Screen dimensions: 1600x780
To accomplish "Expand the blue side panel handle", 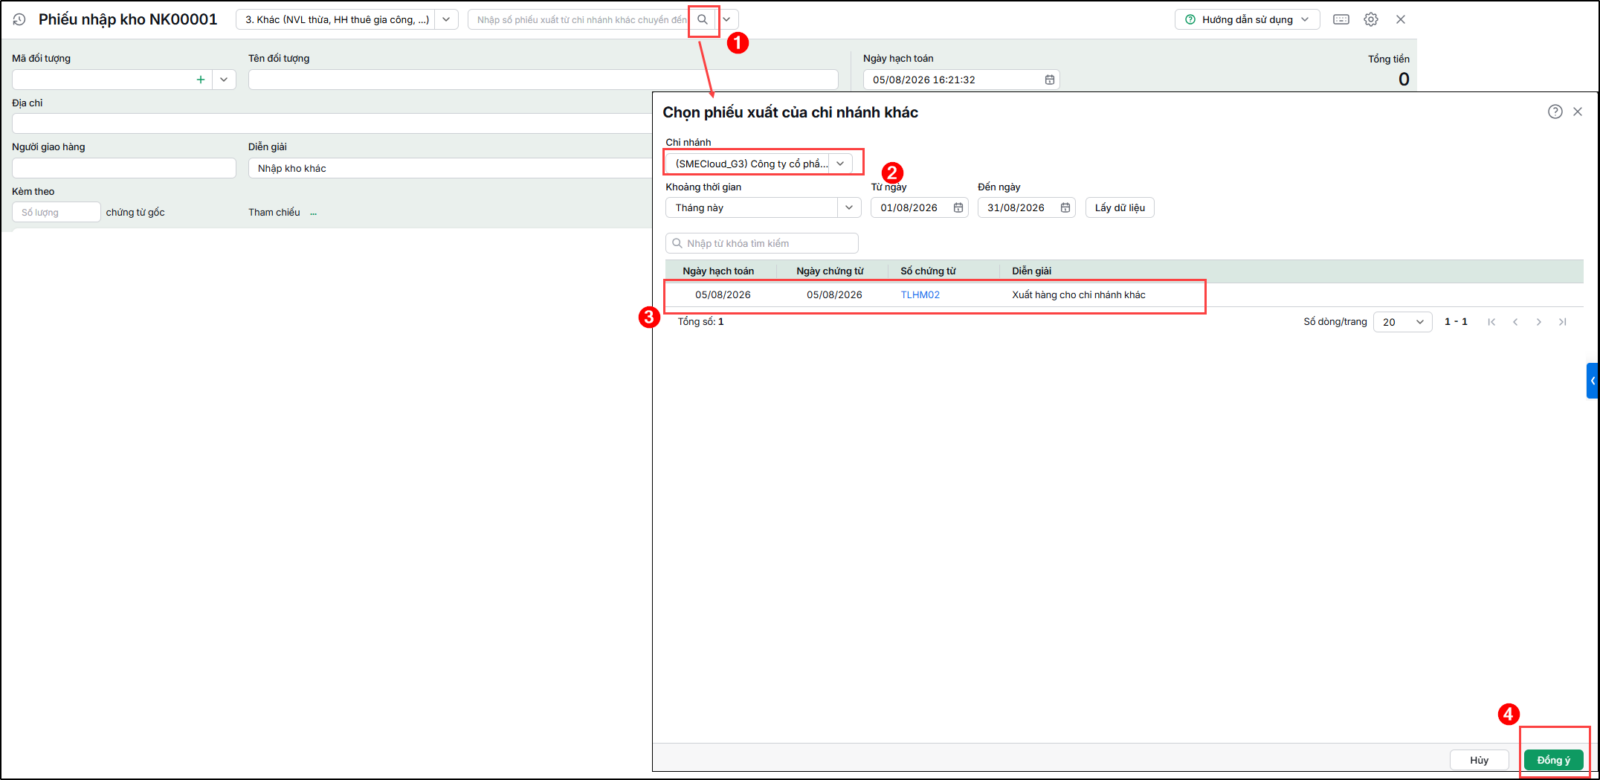I will tap(1592, 381).
